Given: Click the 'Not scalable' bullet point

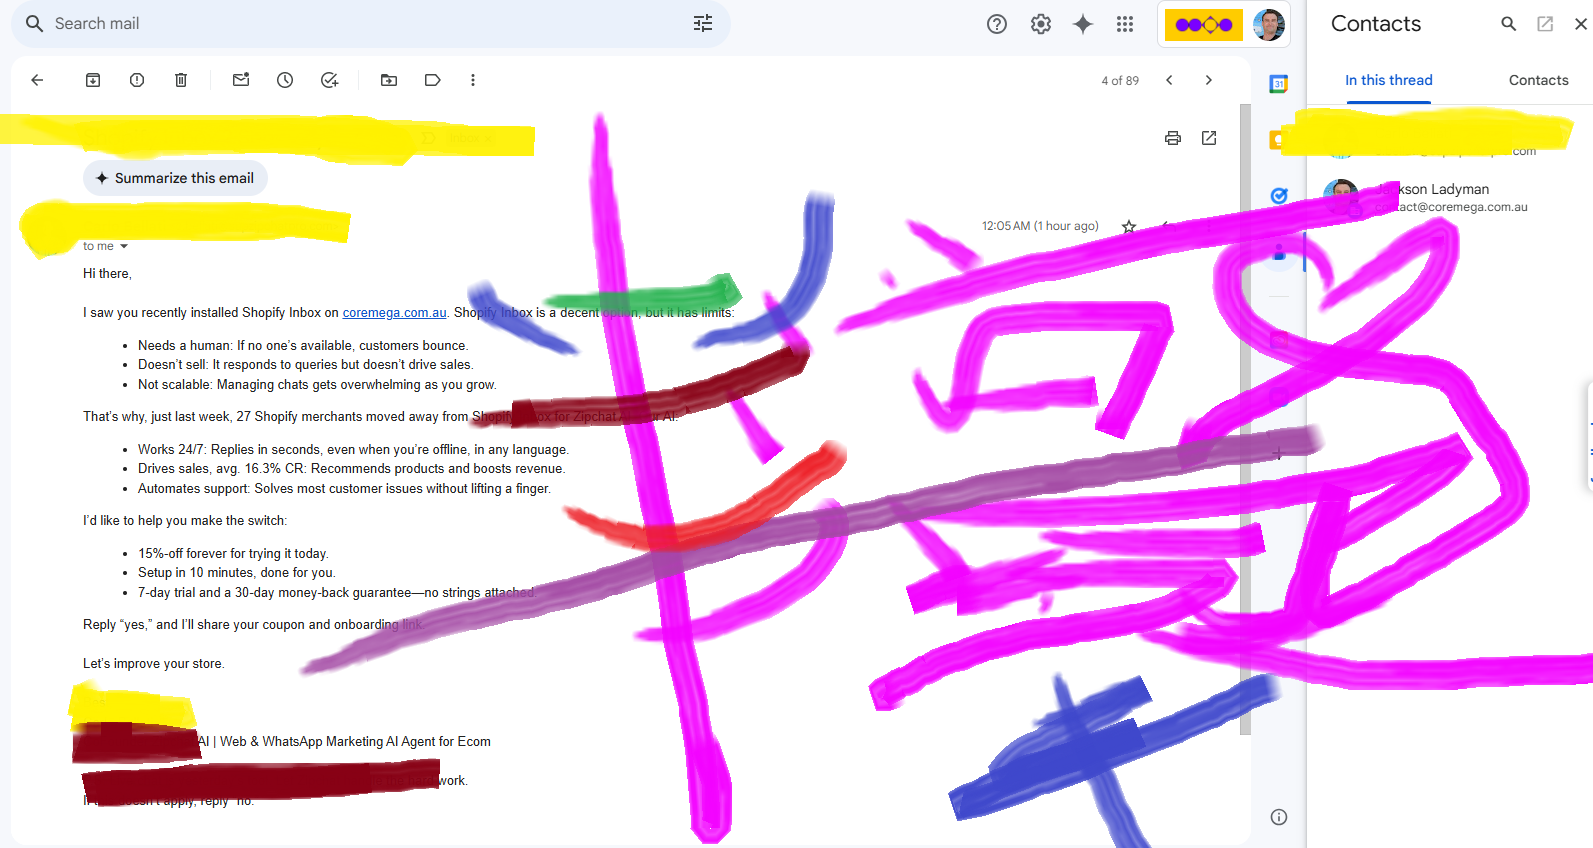Looking at the screenshot, I should click(x=317, y=385).
